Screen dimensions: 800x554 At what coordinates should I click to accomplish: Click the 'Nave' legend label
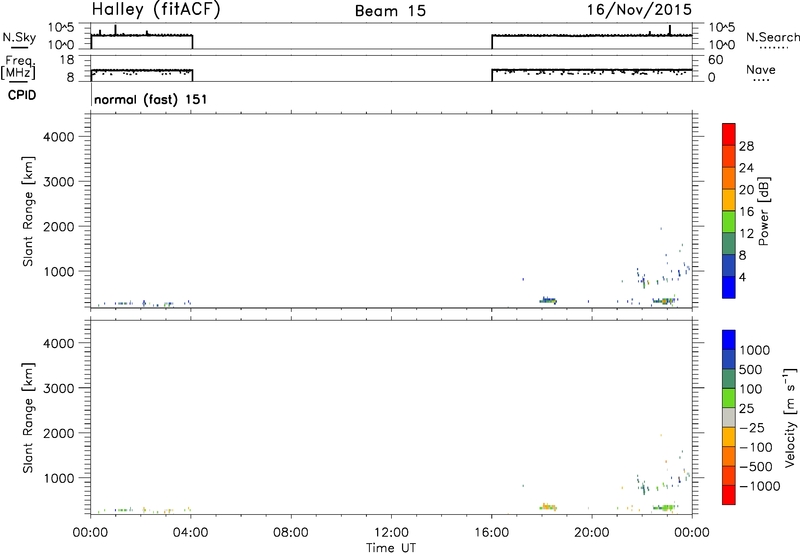pyautogui.click(x=761, y=69)
